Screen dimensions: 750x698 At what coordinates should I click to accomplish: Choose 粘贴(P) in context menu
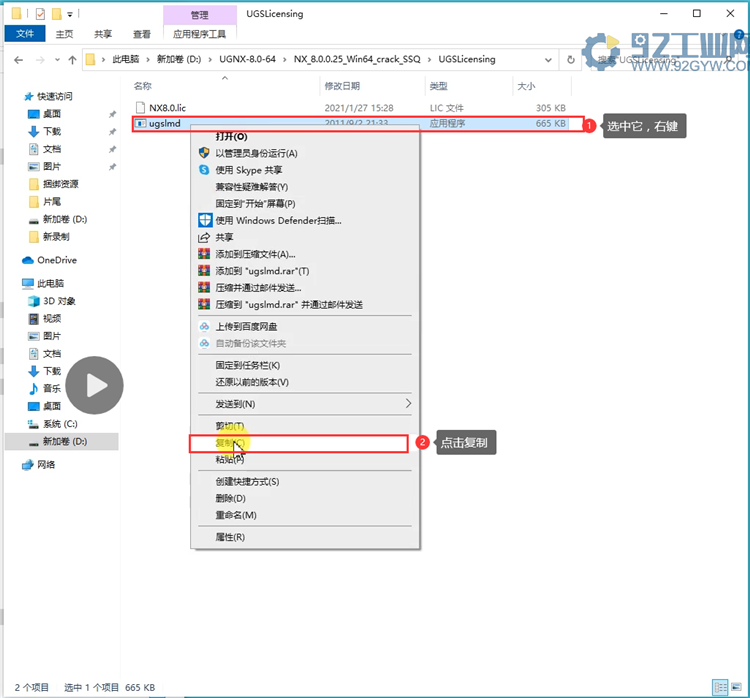305,459
